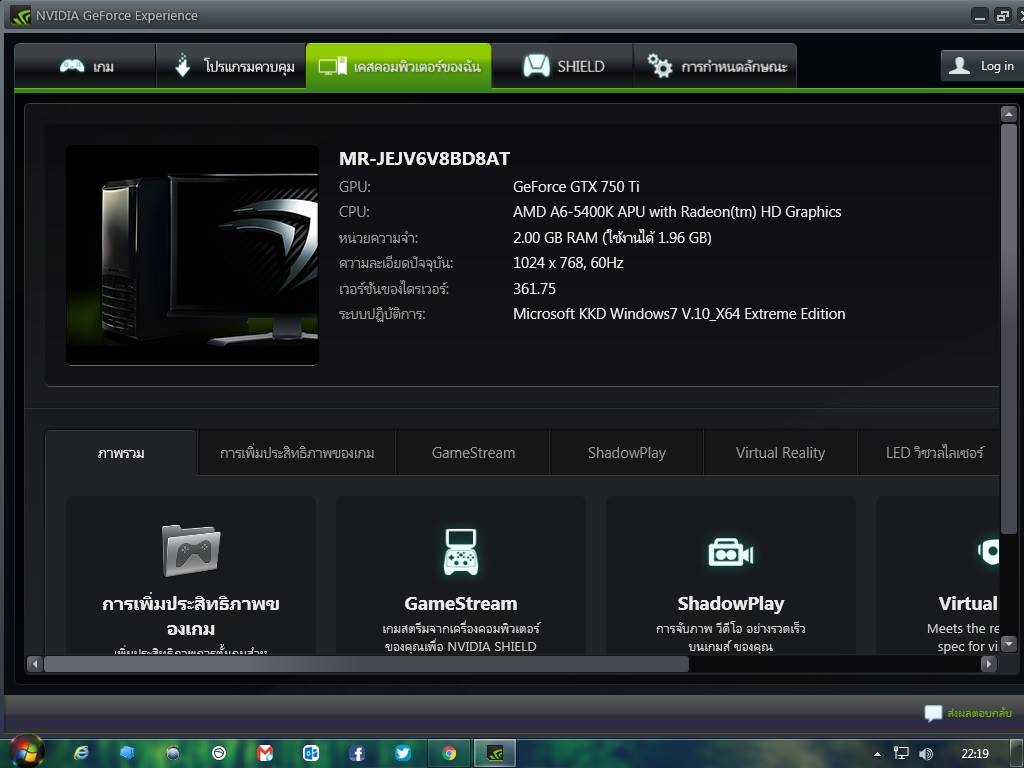1024x768 pixels.
Task: Click the horizontal scrollbar right arrow
Action: click(989, 664)
